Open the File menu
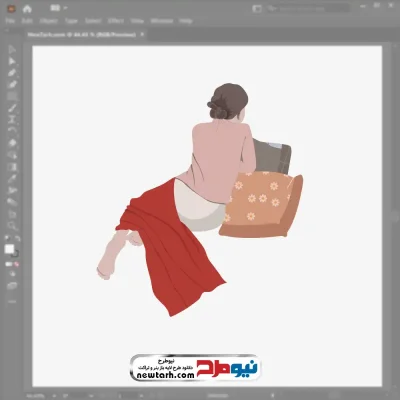400x400 pixels. (10, 21)
